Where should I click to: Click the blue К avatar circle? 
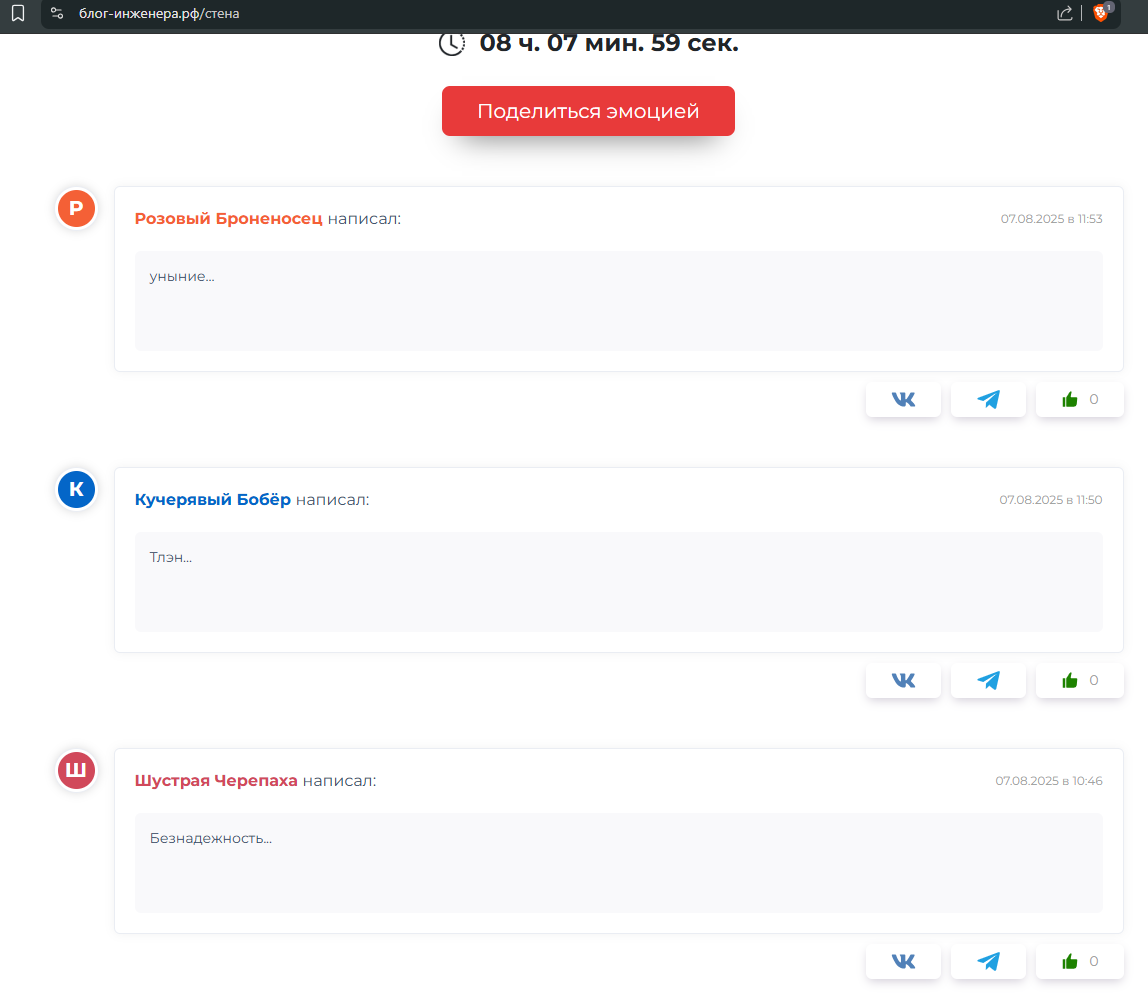[x=76, y=490]
